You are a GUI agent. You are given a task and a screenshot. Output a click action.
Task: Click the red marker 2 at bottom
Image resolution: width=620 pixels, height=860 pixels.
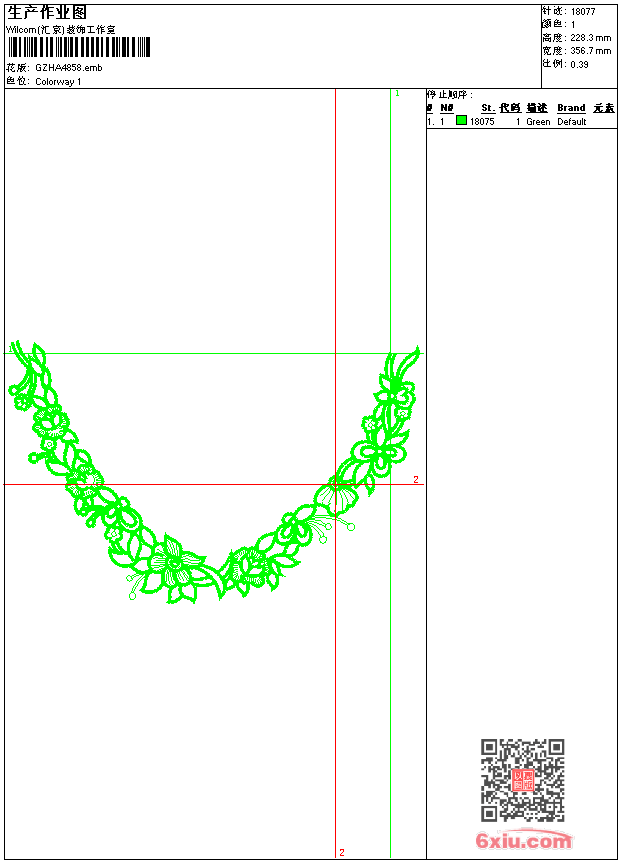pos(342,852)
